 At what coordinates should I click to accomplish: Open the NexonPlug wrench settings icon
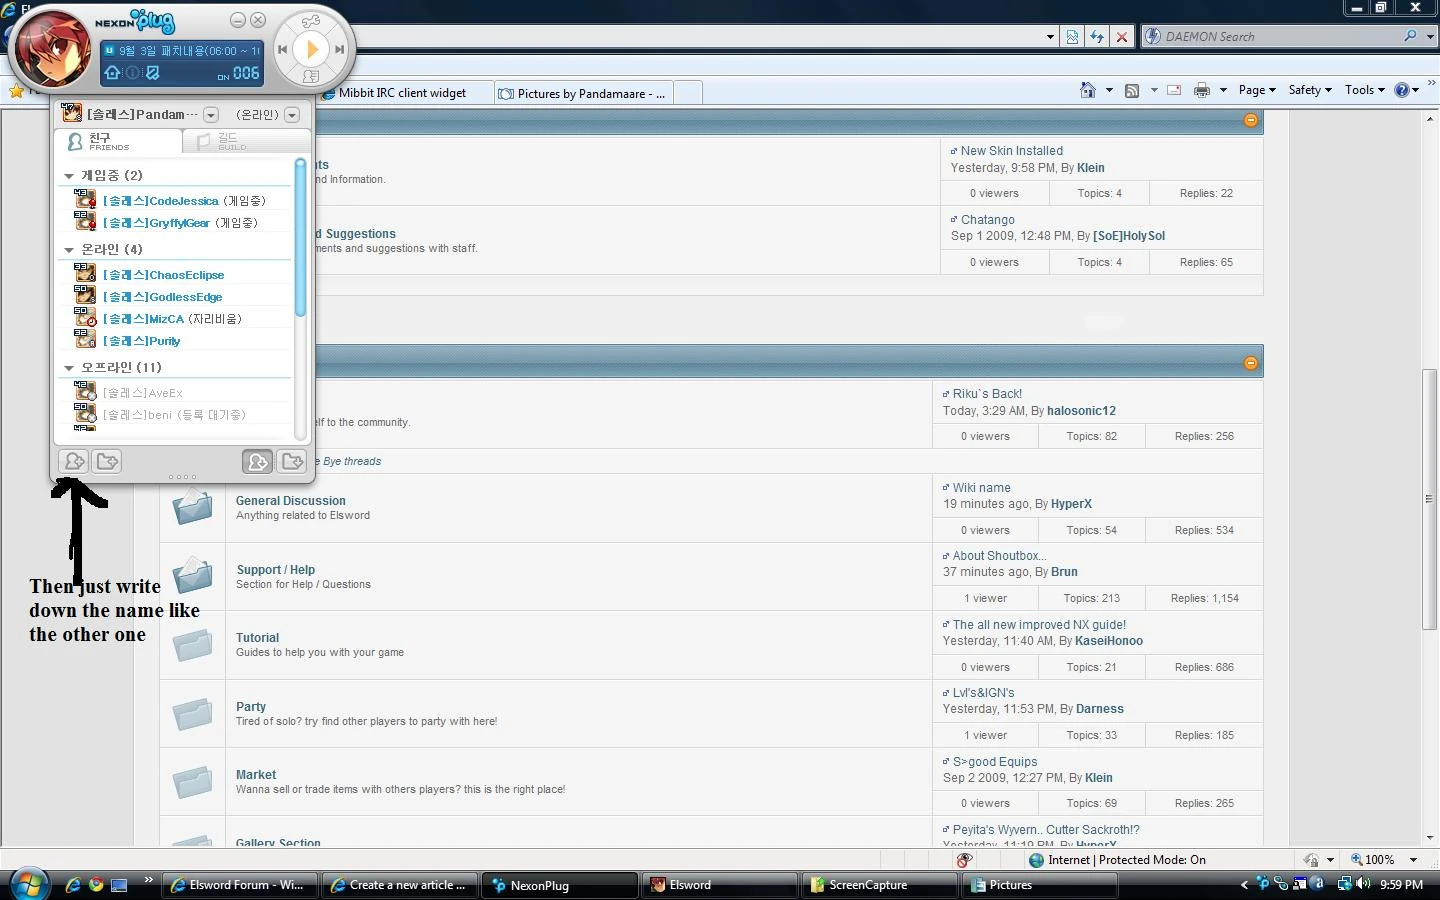(312, 21)
